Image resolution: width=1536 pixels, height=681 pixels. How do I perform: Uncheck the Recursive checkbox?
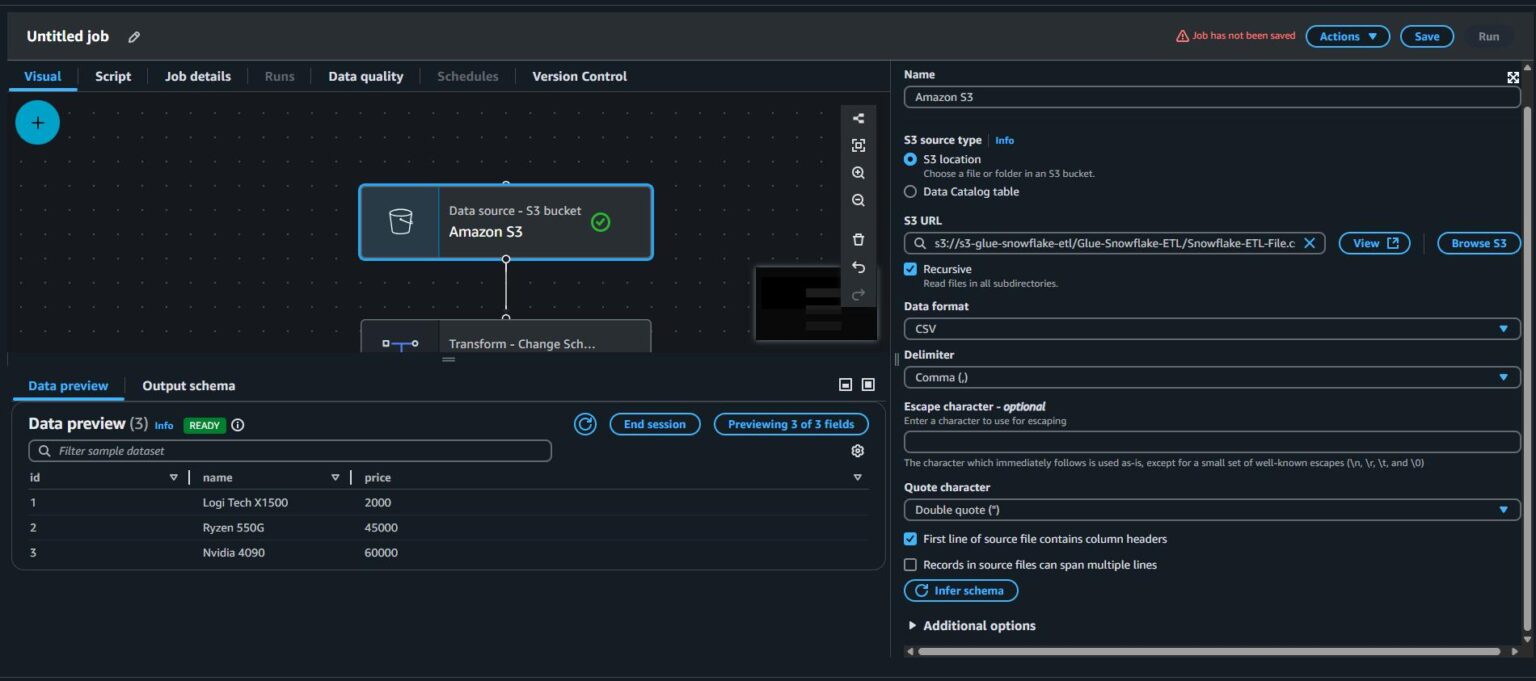tap(910, 269)
